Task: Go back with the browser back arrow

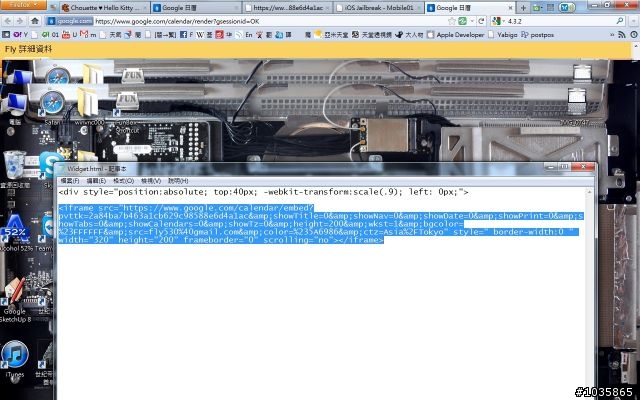Action: pyautogui.click(x=8, y=21)
